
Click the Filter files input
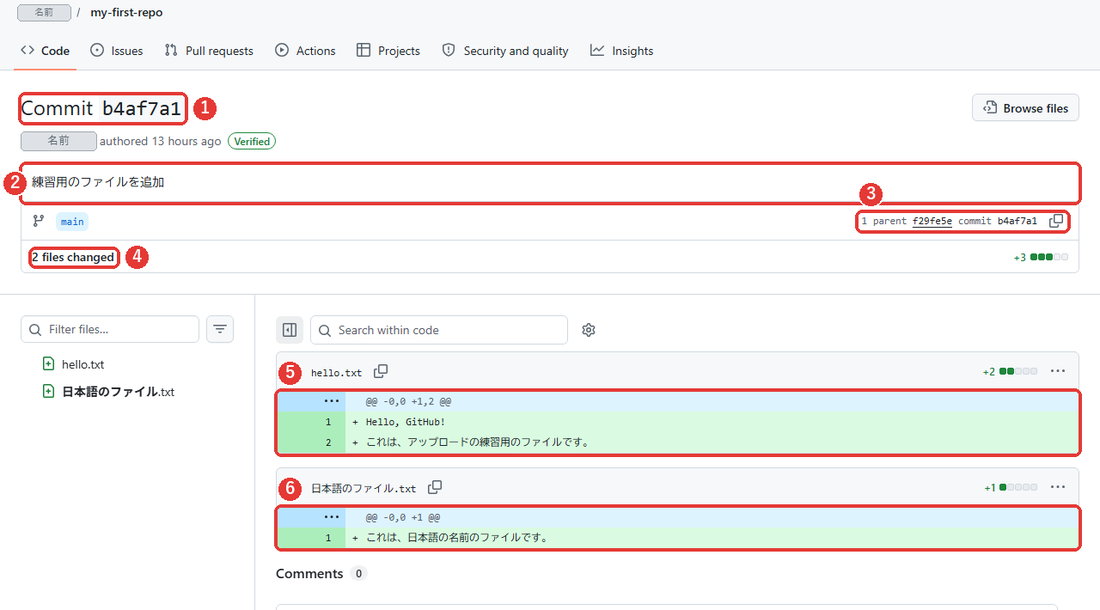(x=110, y=329)
